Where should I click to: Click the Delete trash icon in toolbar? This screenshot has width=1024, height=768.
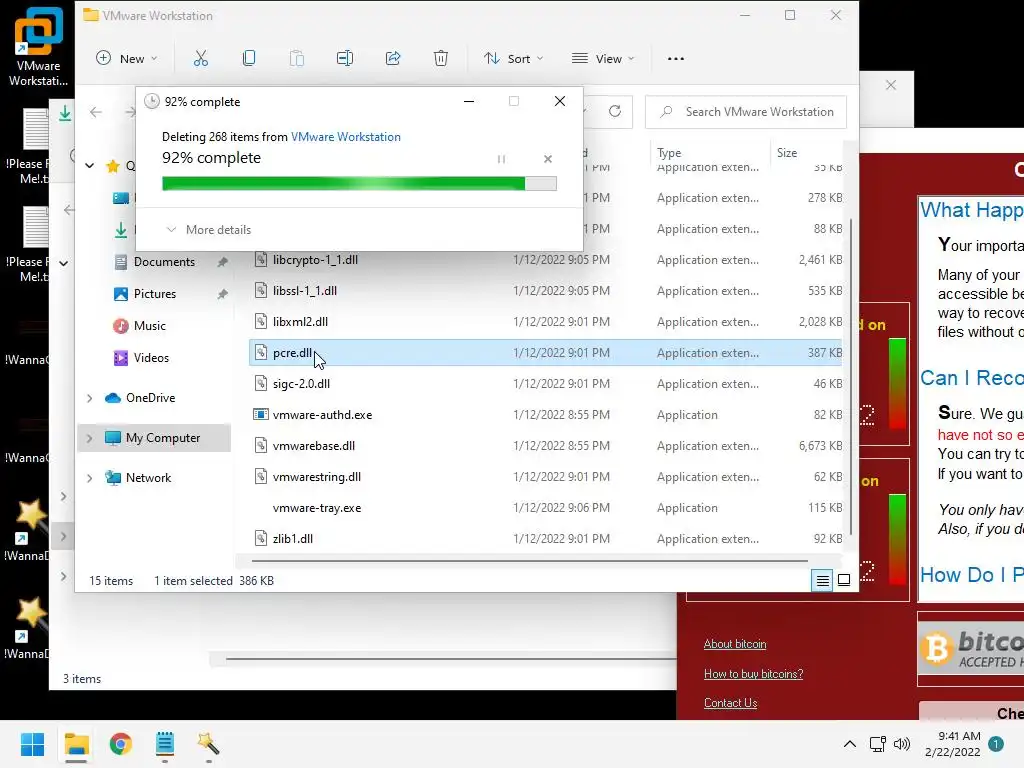441,59
